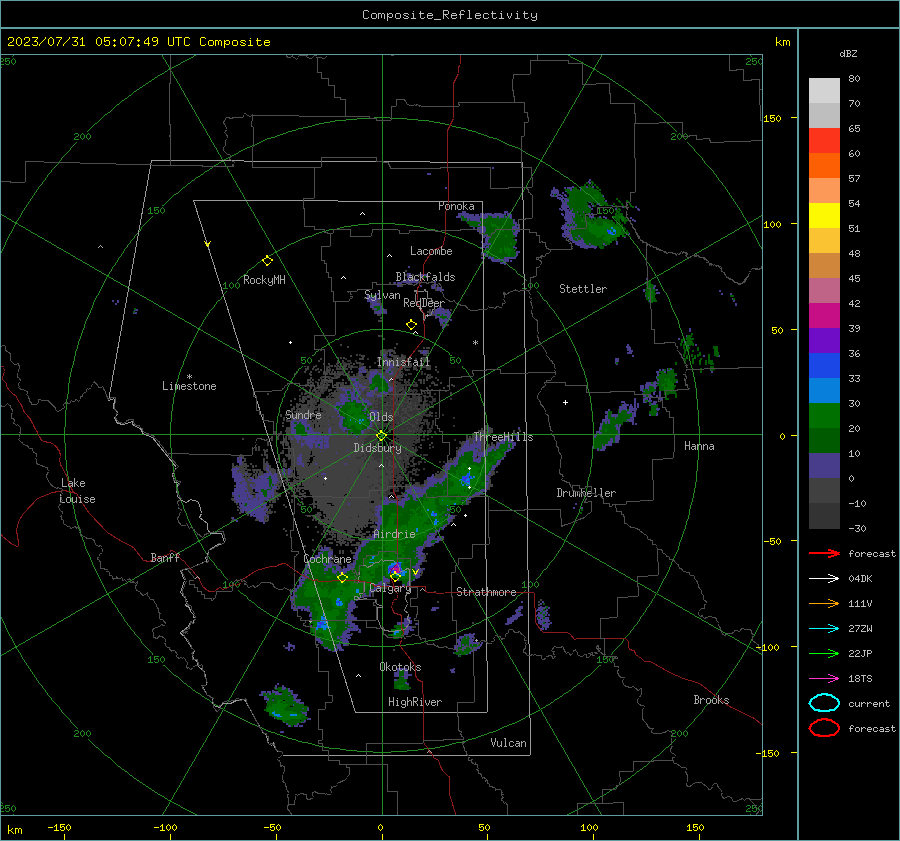Click the Sylvan label
900x841 pixels.
[382, 295]
